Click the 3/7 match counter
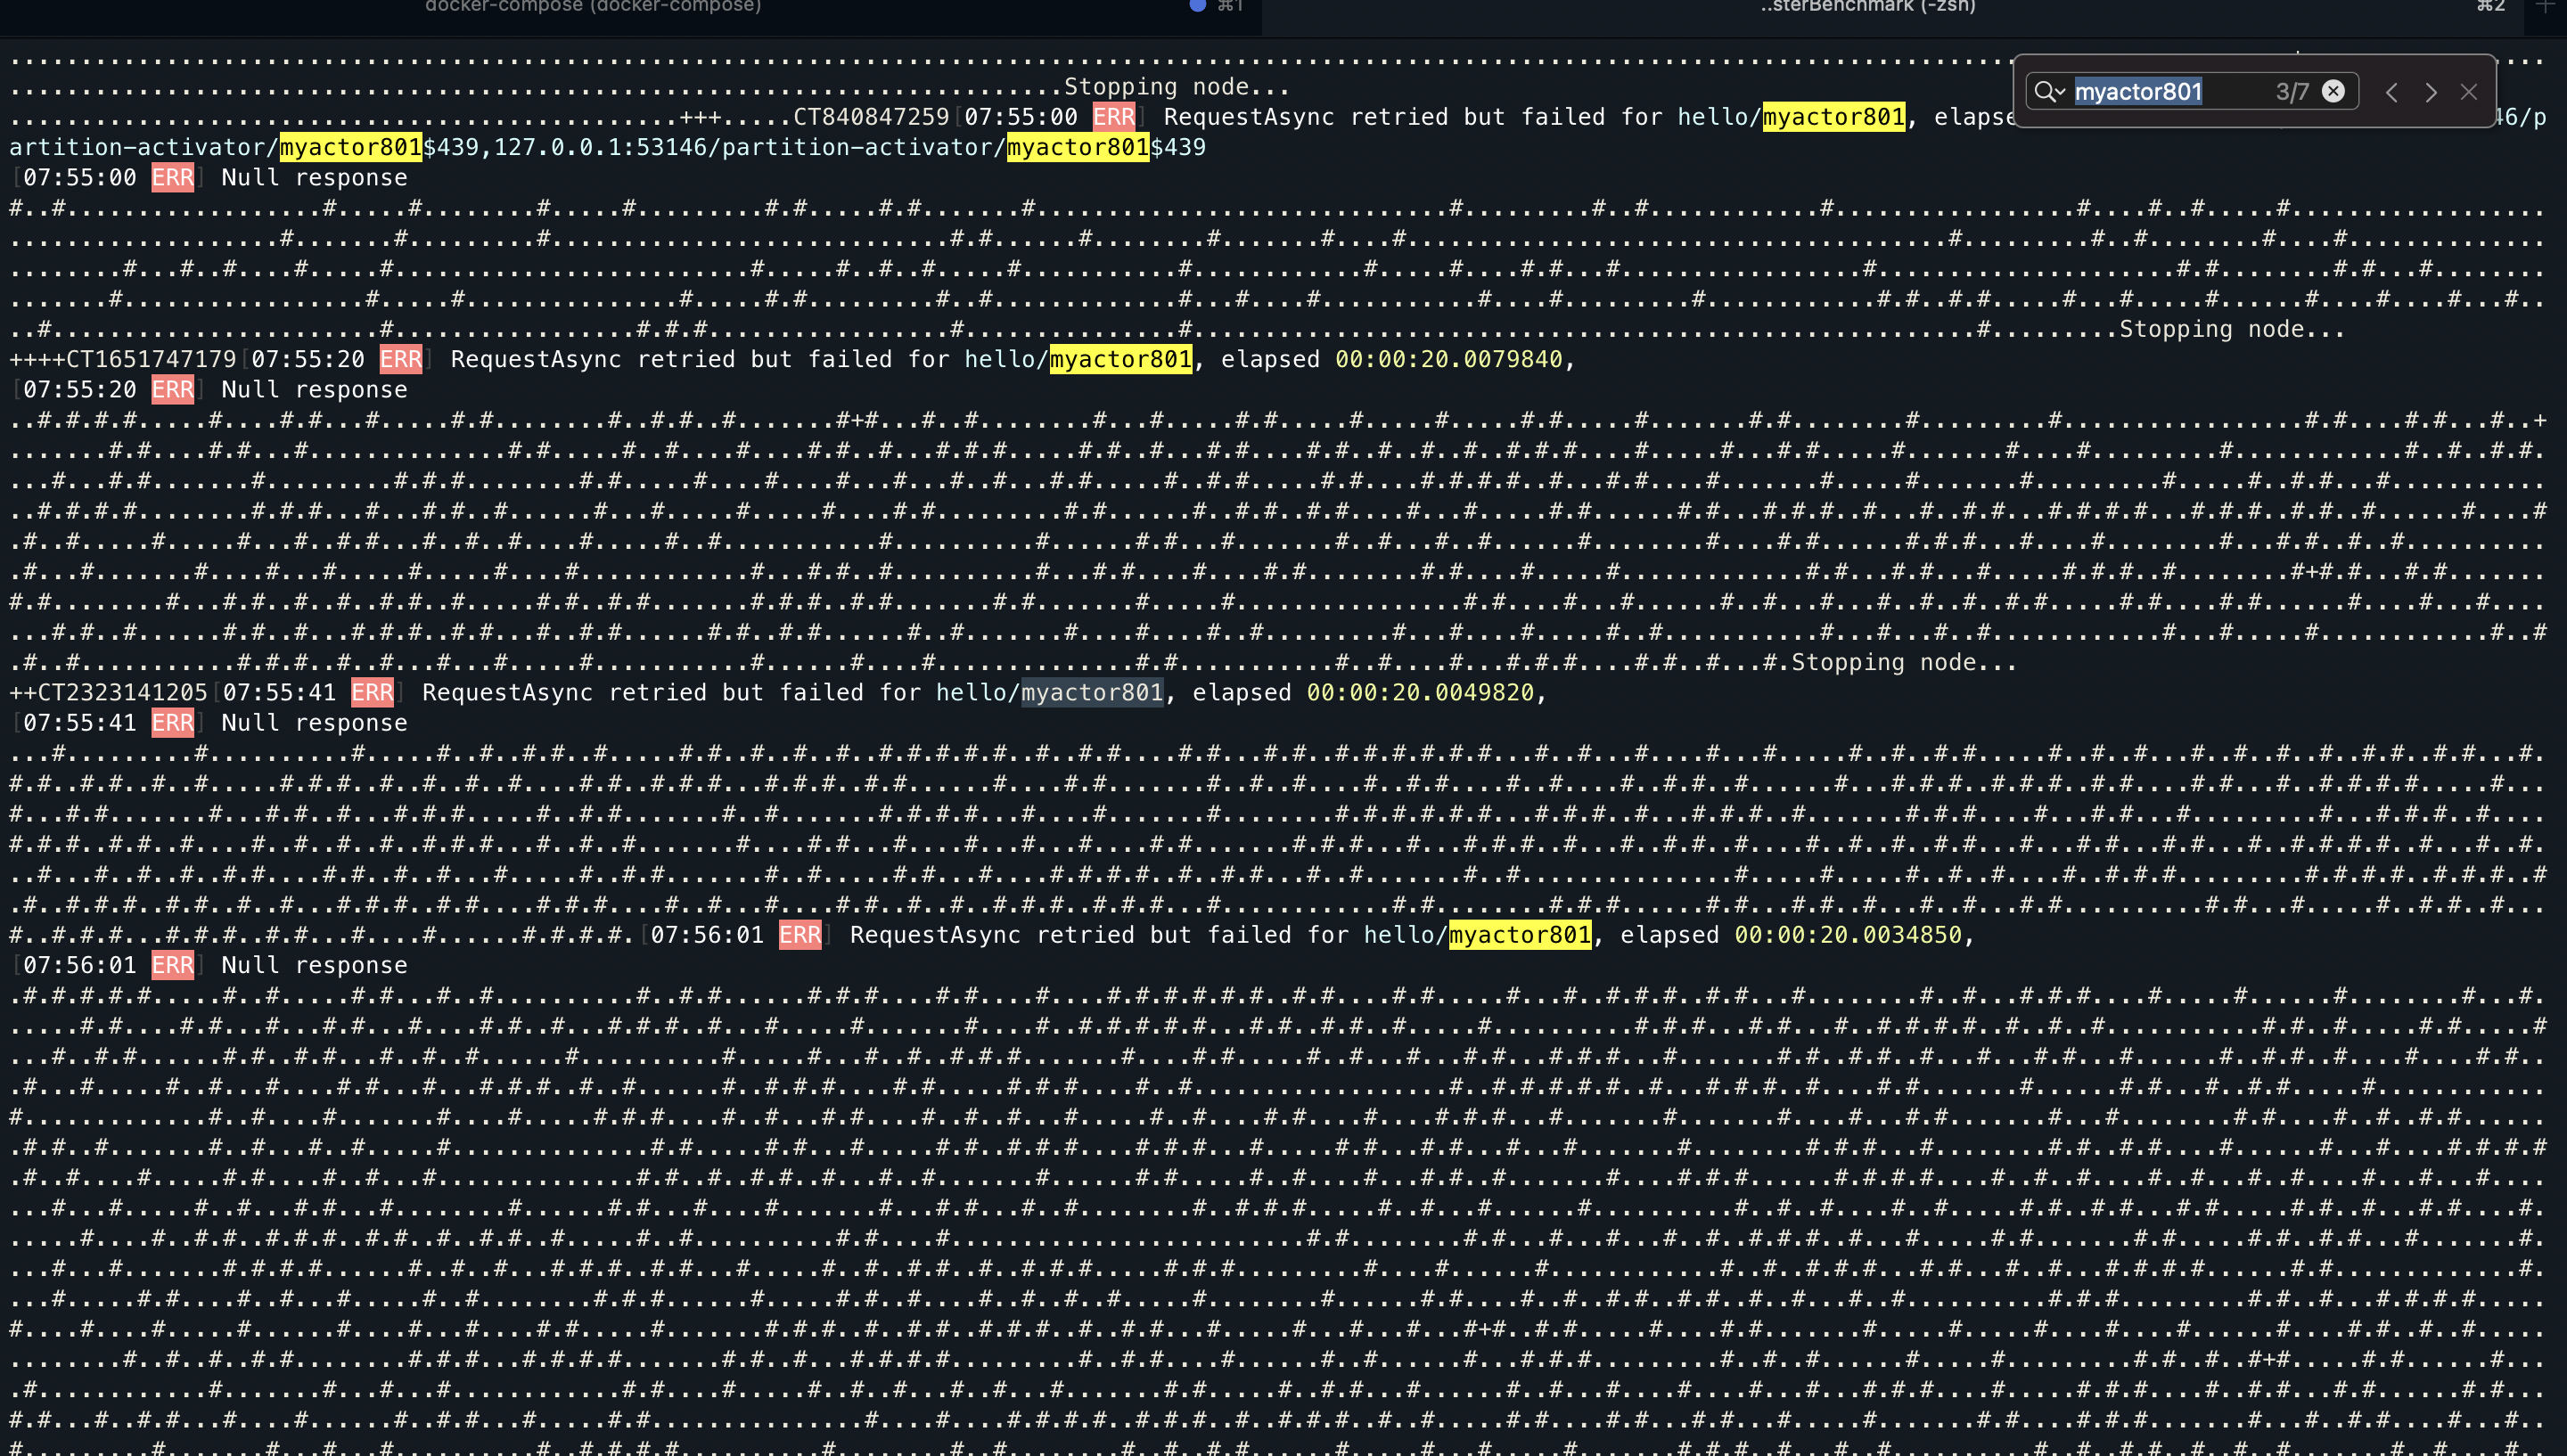 click(x=2291, y=92)
